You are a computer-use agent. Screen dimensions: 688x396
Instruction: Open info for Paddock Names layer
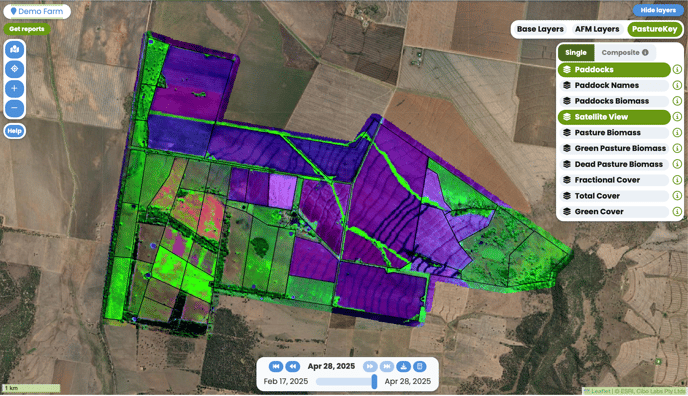[677, 86]
